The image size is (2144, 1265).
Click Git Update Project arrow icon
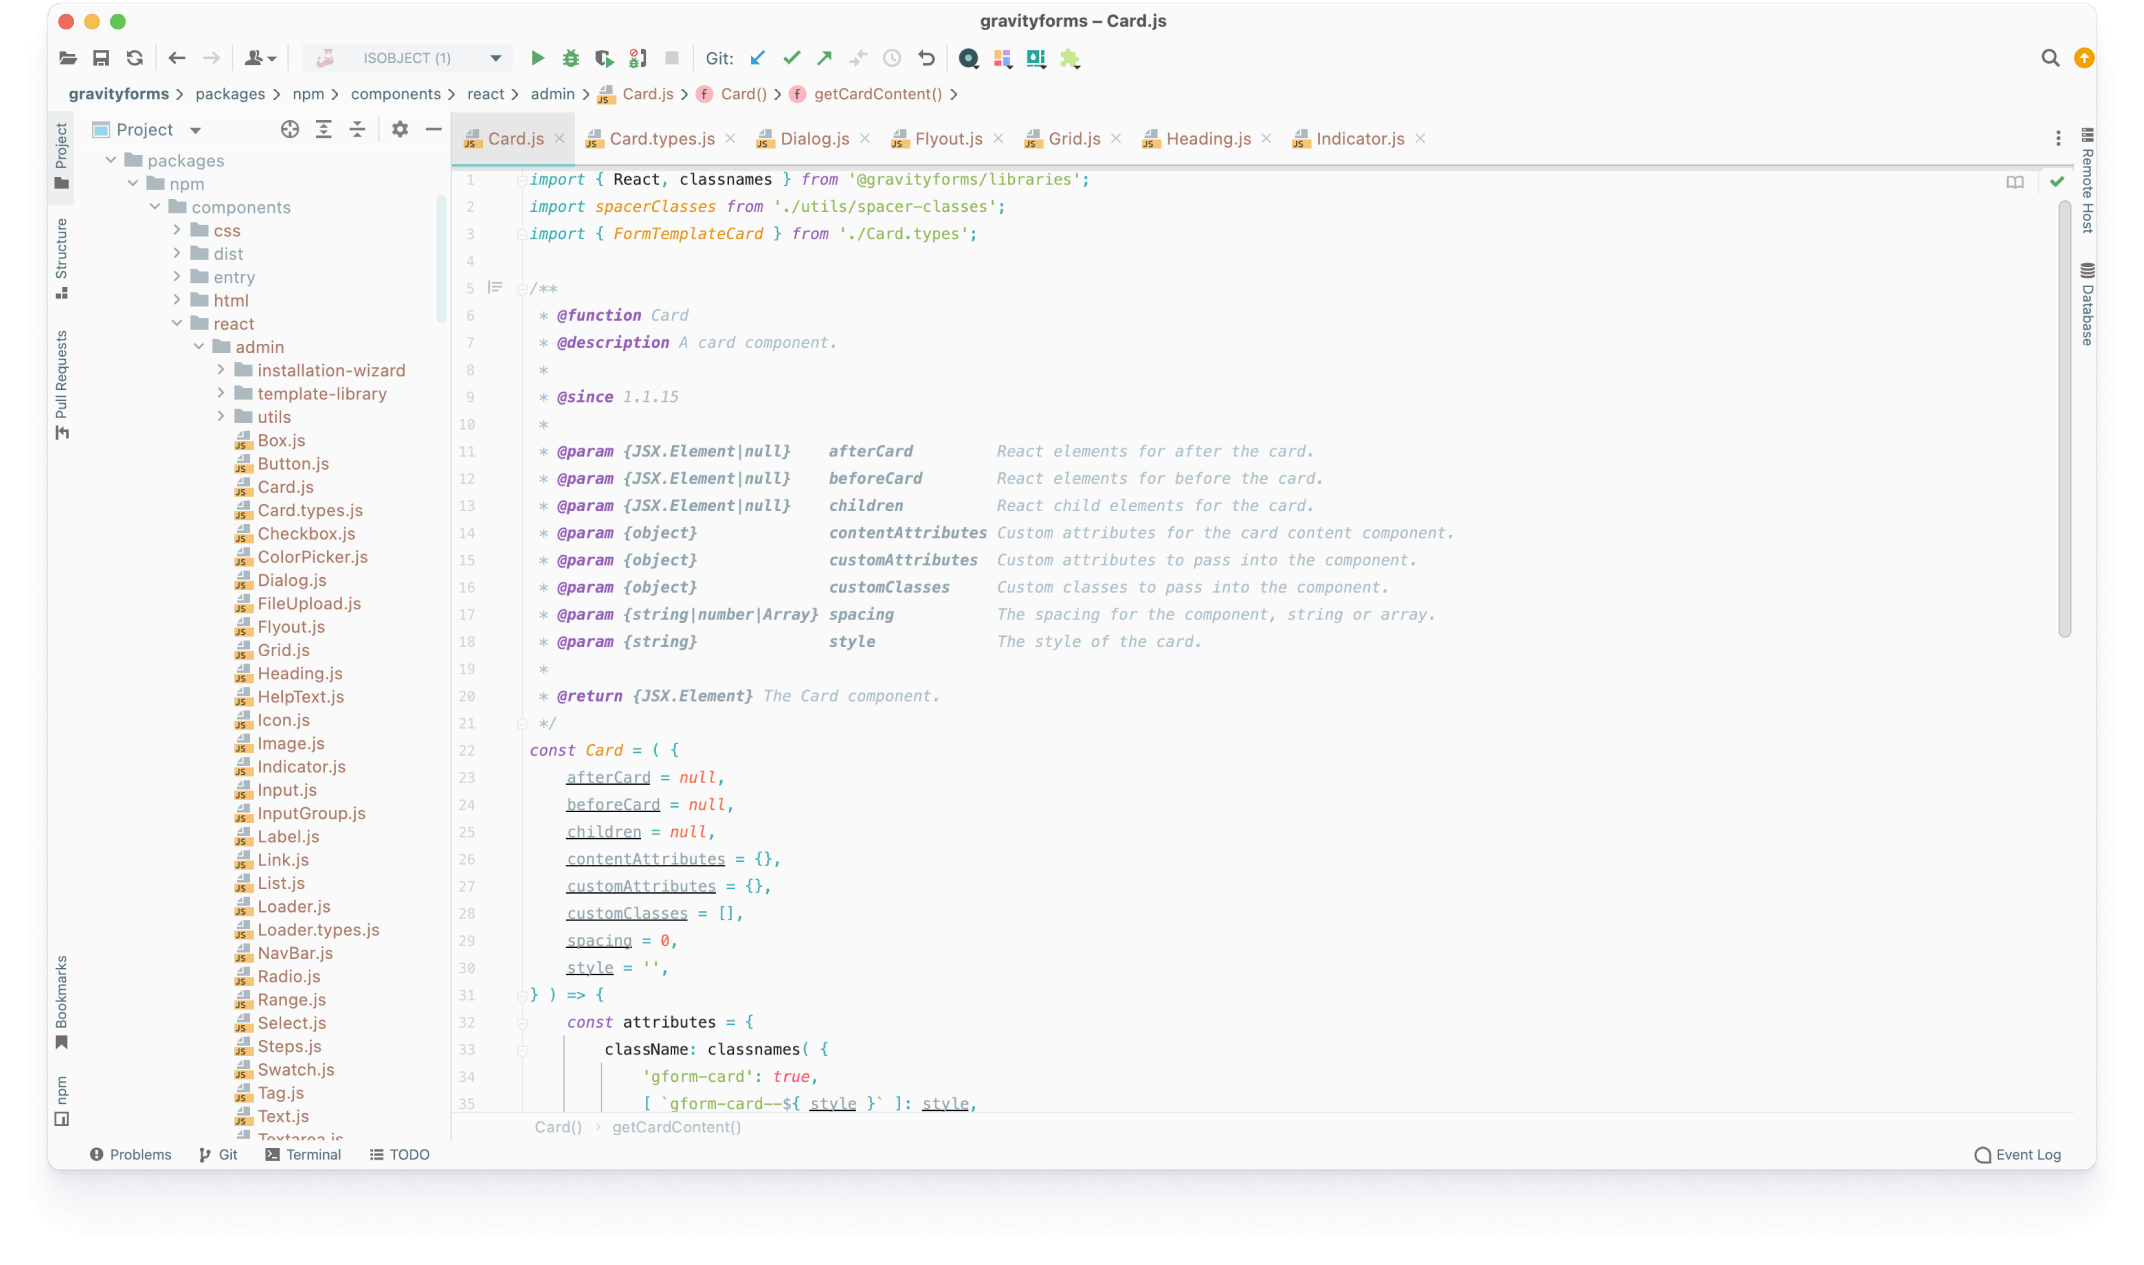click(x=758, y=58)
